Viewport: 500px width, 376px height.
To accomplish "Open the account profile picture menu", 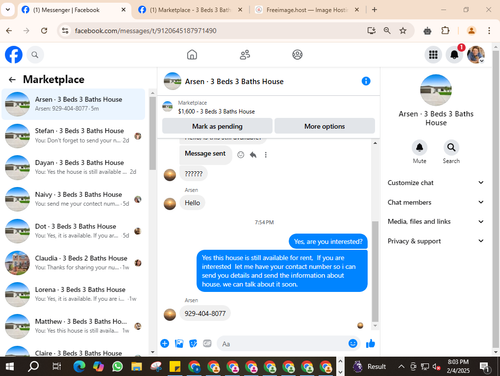I will (476, 54).
